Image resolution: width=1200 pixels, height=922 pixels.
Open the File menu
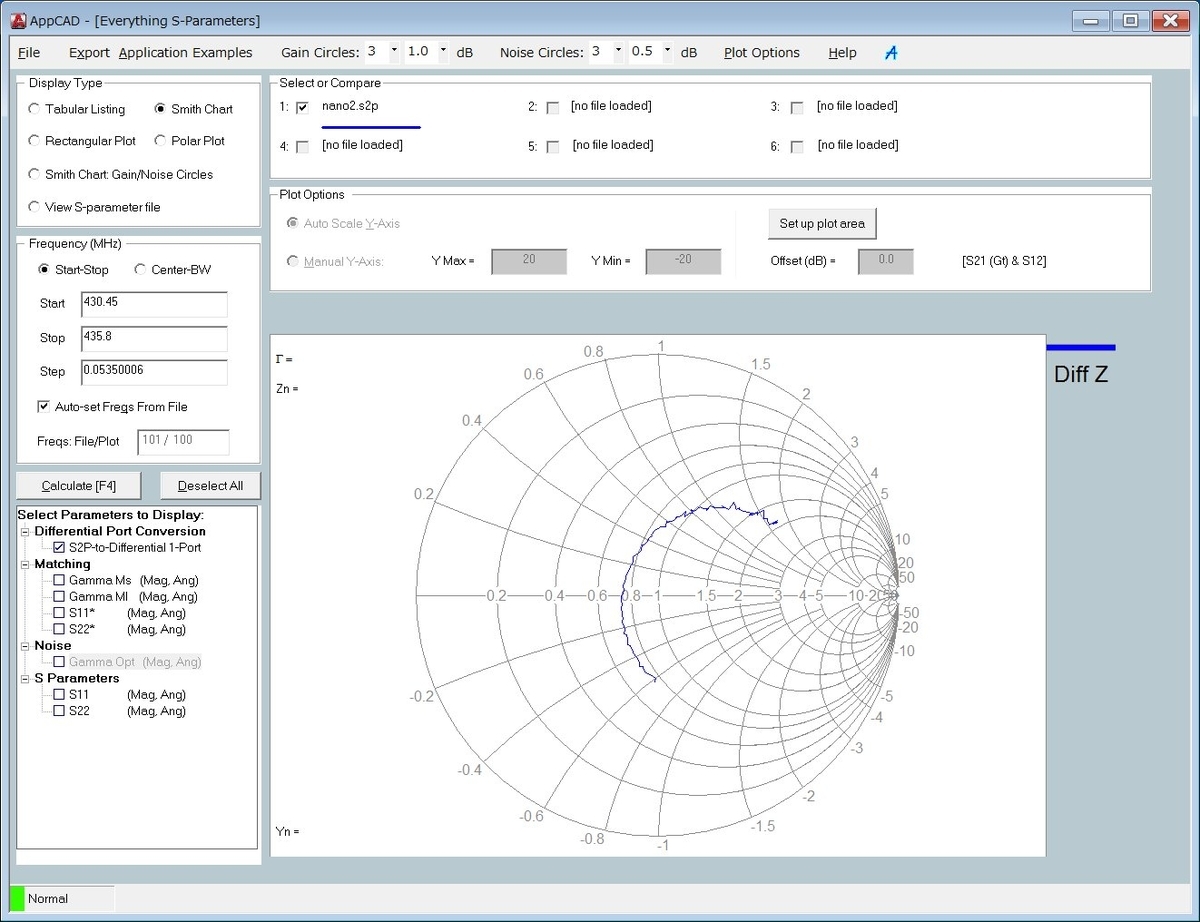(x=29, y=52)
